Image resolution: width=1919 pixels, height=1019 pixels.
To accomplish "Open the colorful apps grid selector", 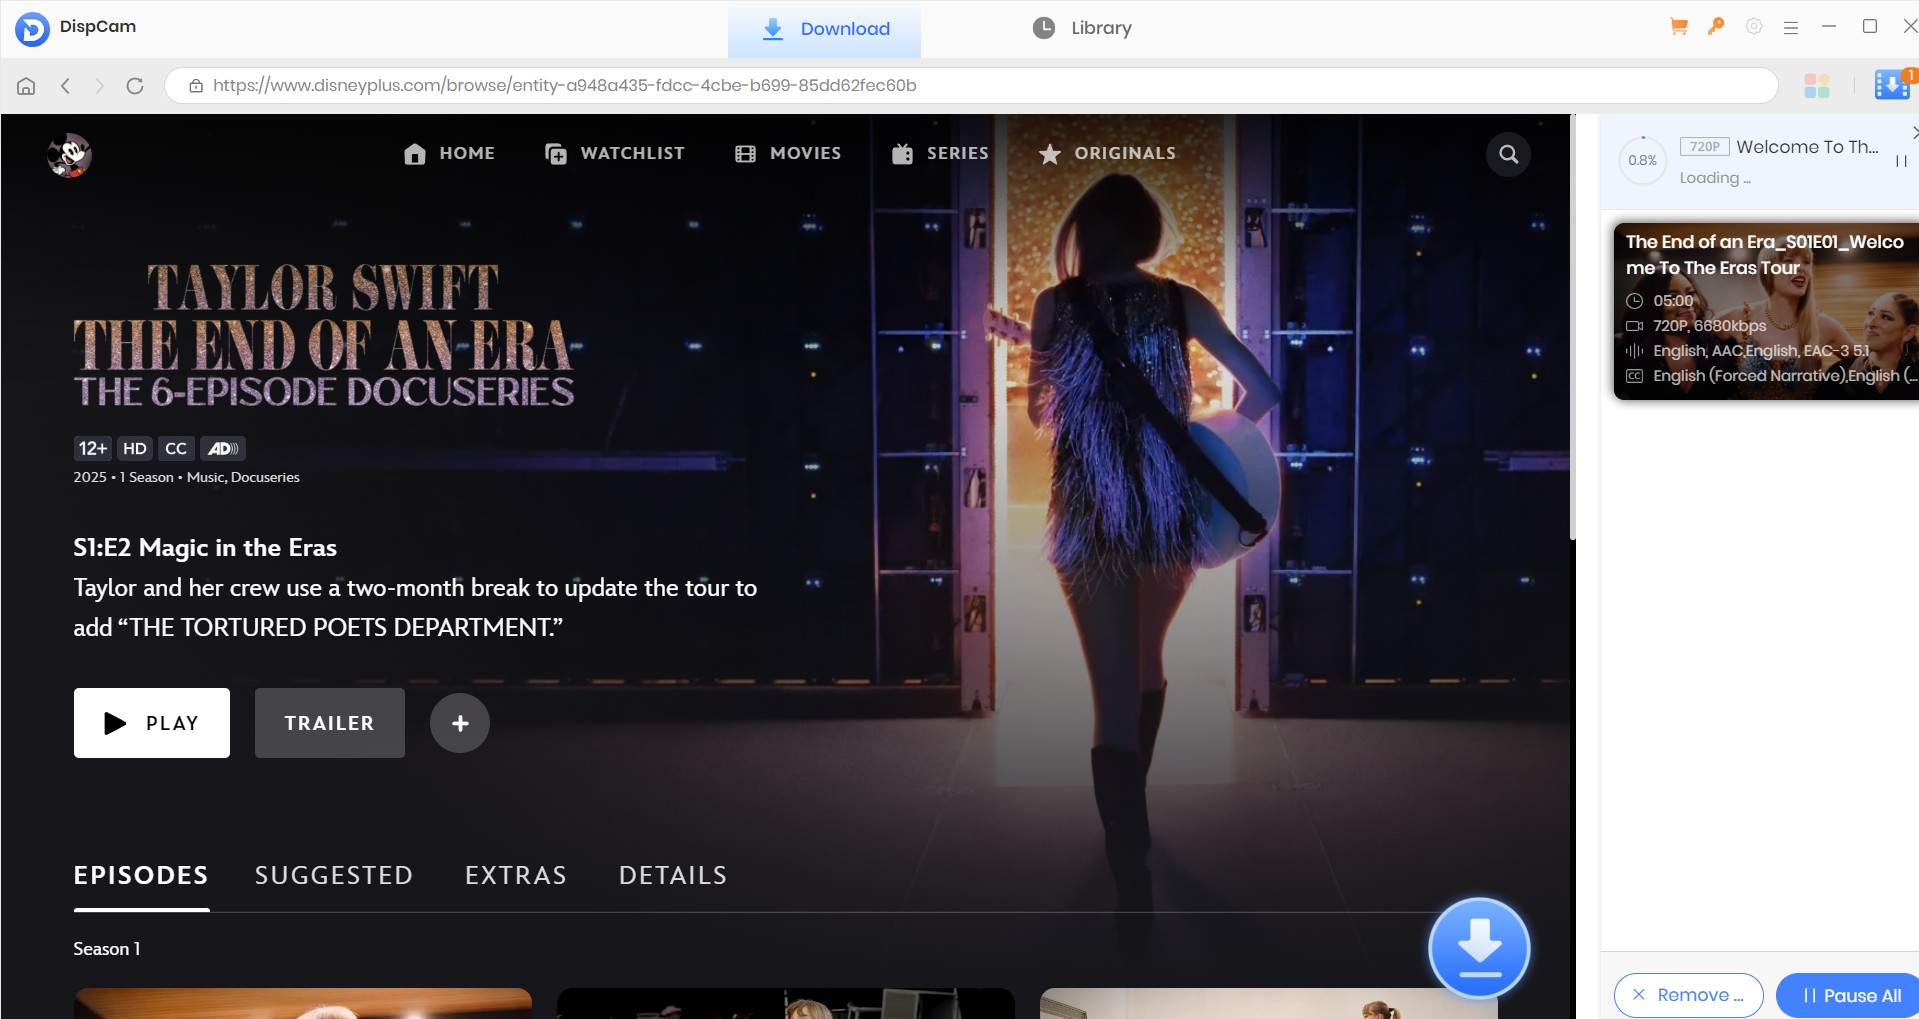I will (x=1817, y=86).
